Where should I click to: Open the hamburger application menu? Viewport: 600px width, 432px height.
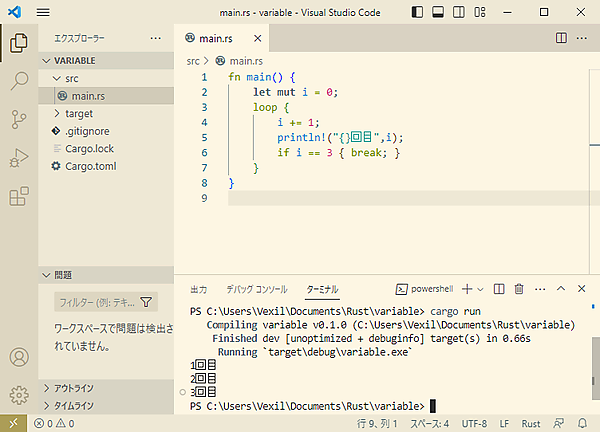(43, 12)
